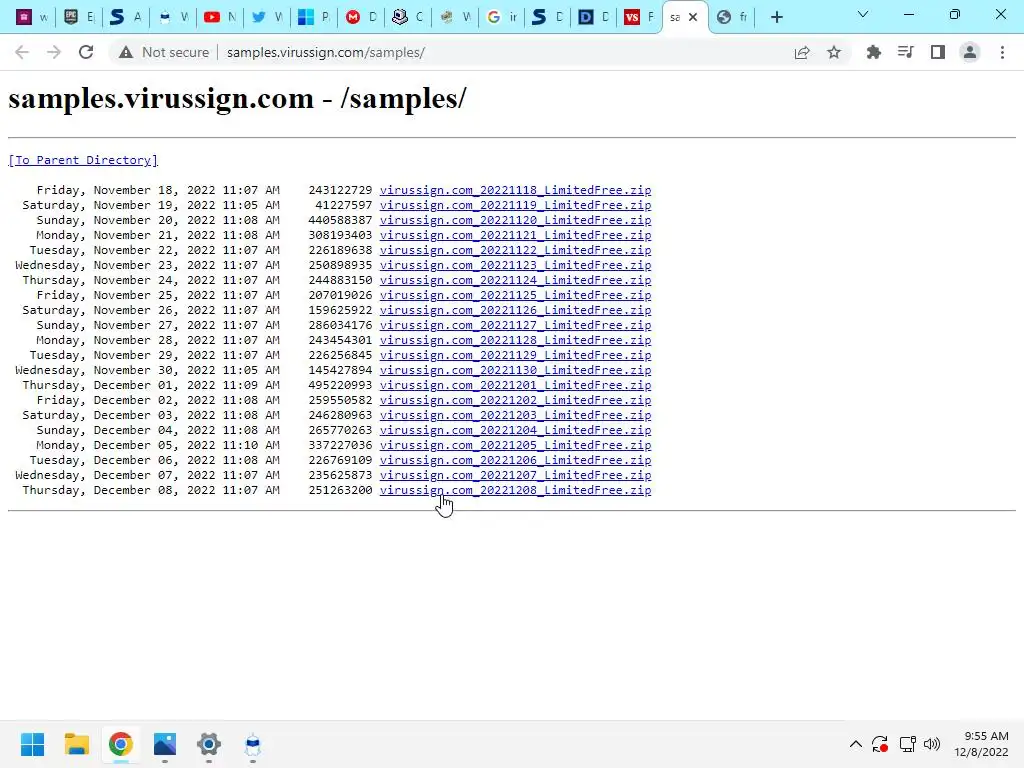This screenshot has width=1024, height=768.
Task: Download virussign.com_20221205_LimitedFree.zip
Action: (x=515, y=445)
